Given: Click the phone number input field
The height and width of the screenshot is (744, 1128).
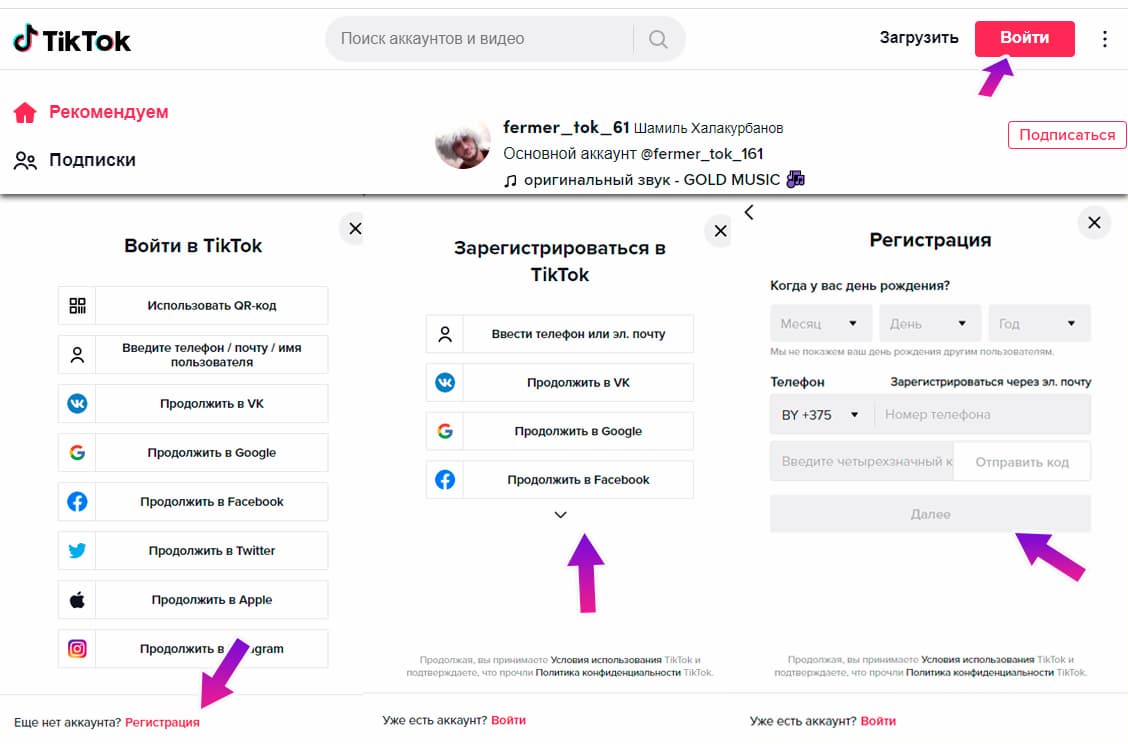Looking at the screenshot, I should tap(983, 414).
